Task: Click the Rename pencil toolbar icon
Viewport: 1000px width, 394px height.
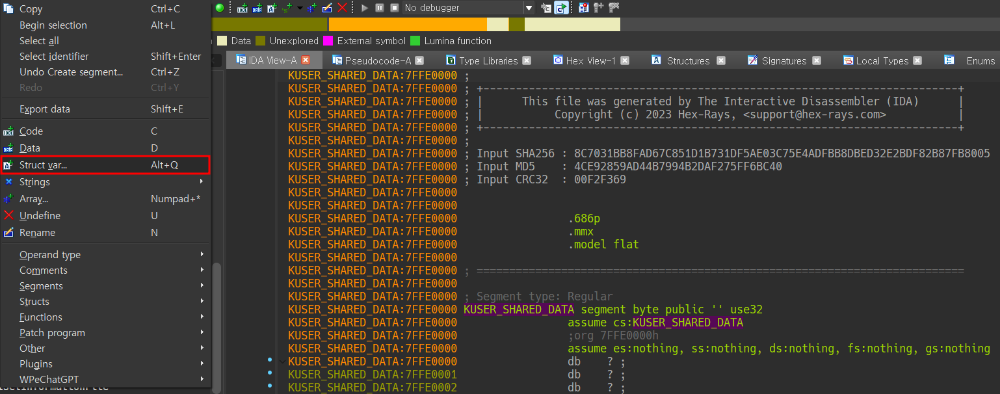Action: pyautogui.click(x=327, y=8)
